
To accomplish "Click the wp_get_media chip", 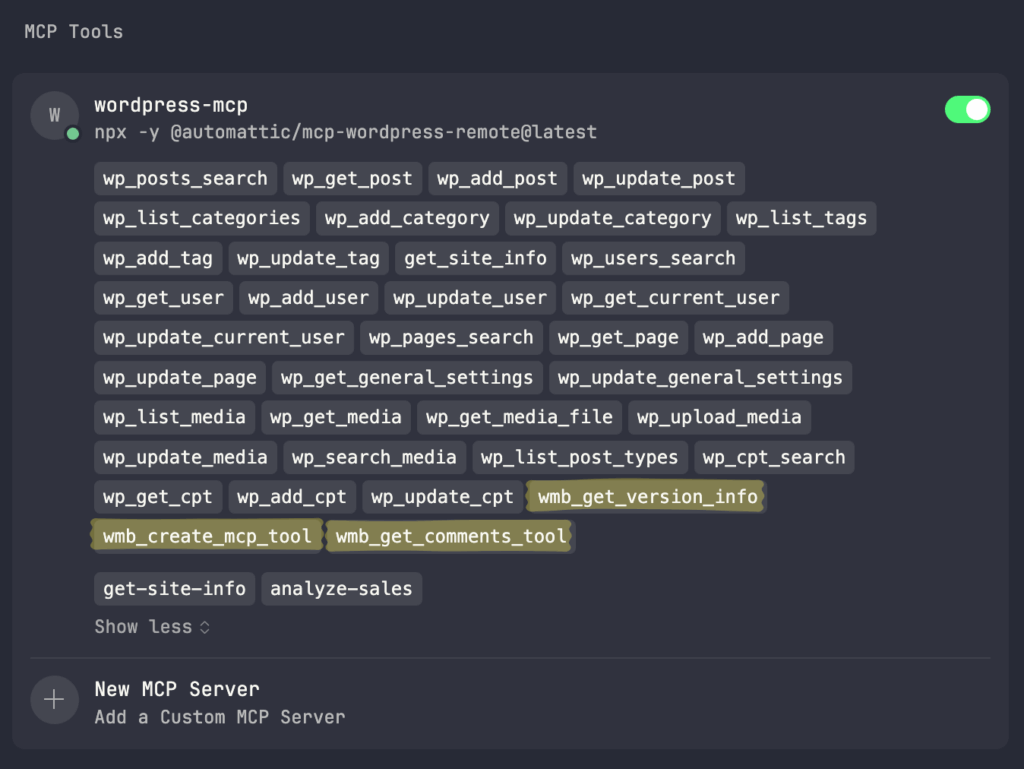I will tap(336, 417).
